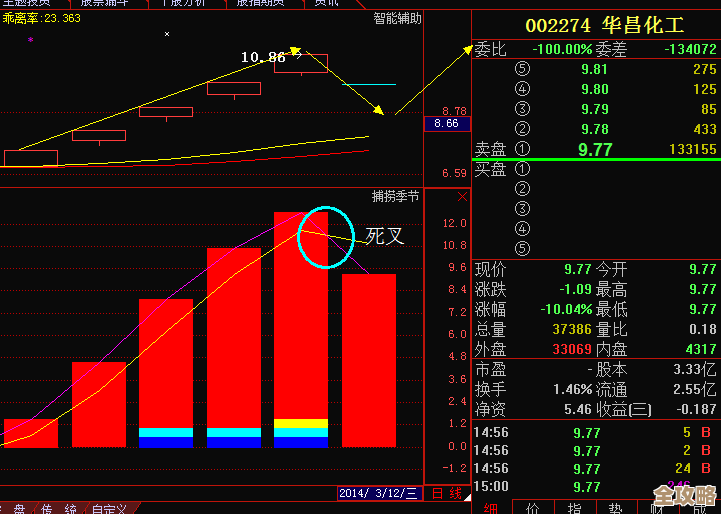Select the 资讯 tab at top

[x=326, y=3]
